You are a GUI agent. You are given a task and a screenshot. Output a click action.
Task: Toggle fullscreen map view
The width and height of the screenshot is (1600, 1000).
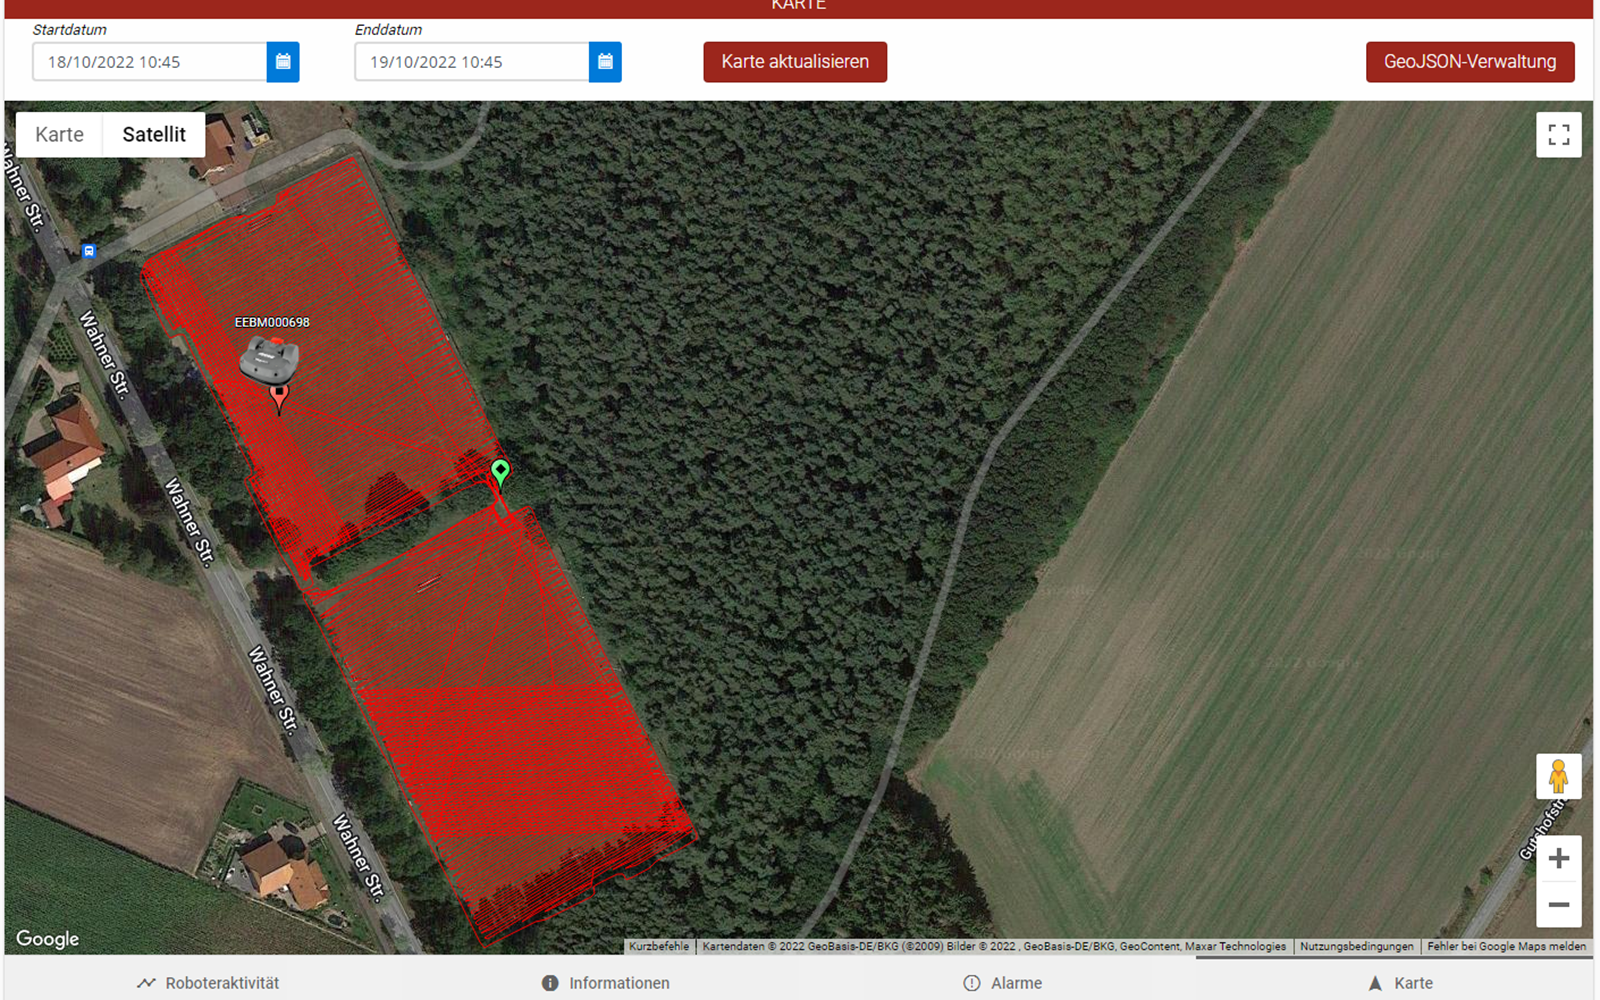(x=1559, y=135)
